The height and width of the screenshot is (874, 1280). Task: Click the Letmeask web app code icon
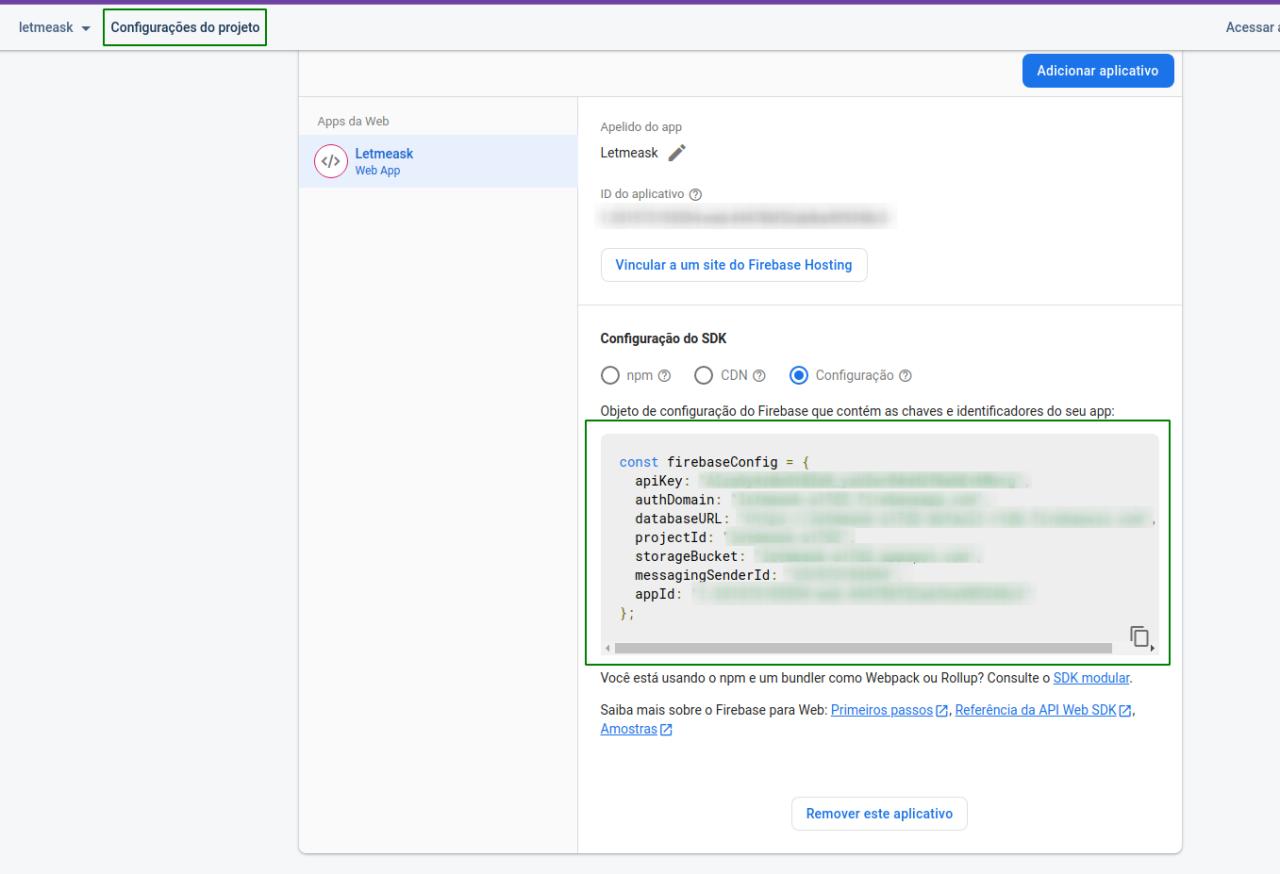click(331, 161)
